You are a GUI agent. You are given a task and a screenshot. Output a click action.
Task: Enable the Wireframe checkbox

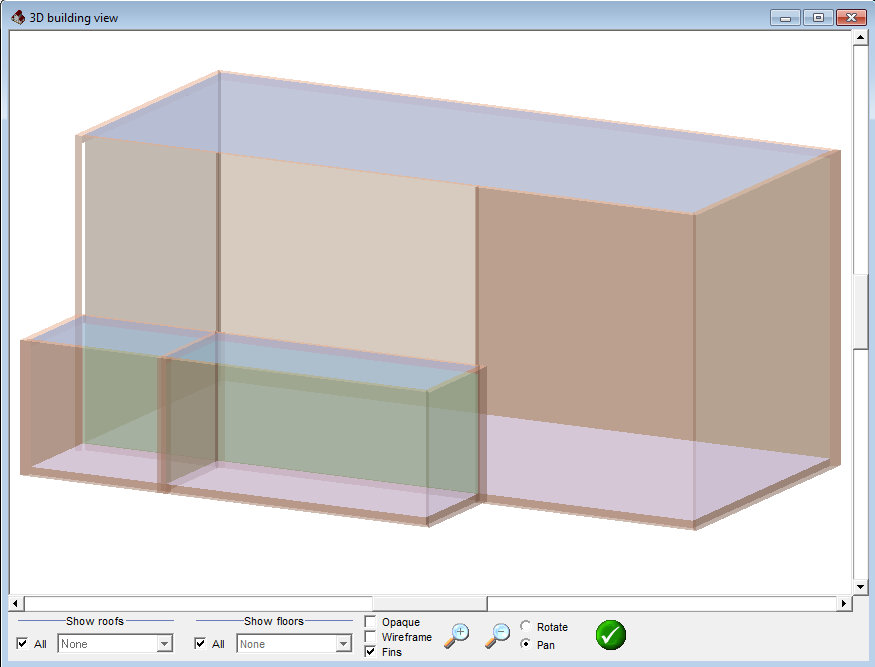[x=370, y=636]
